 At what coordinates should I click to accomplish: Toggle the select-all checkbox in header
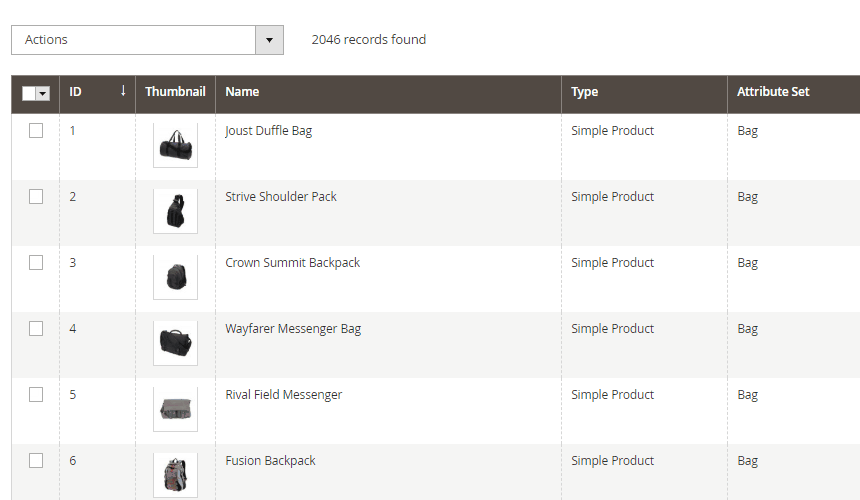29,93
